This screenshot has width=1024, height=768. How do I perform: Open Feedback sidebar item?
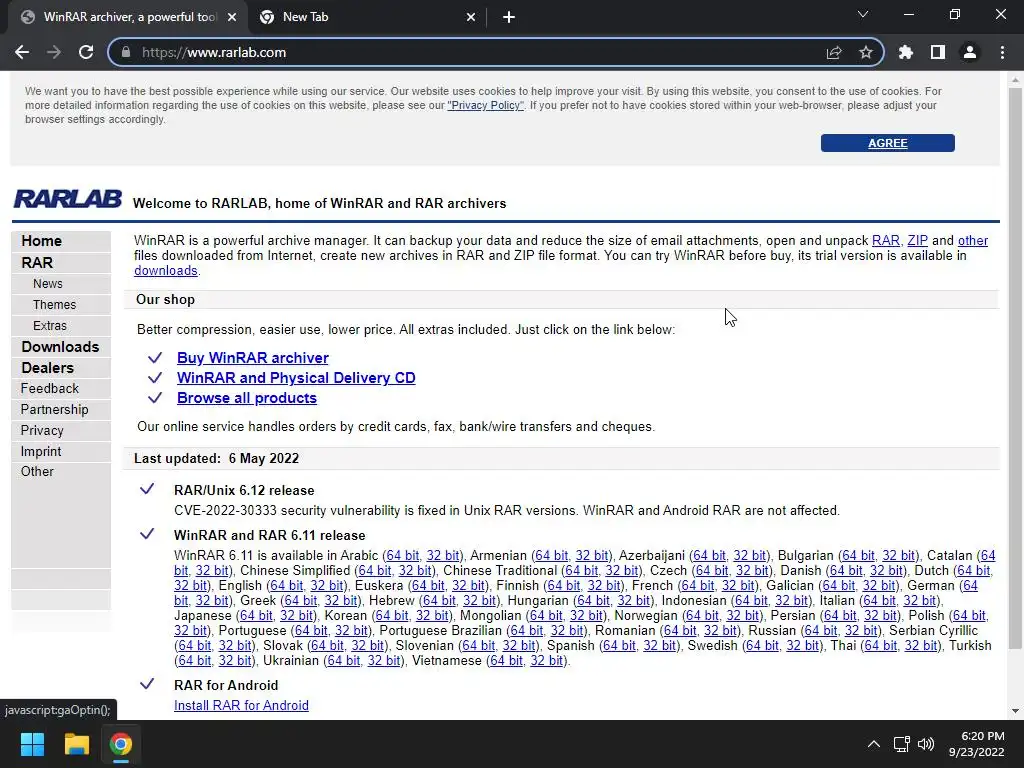pos(50,389)
